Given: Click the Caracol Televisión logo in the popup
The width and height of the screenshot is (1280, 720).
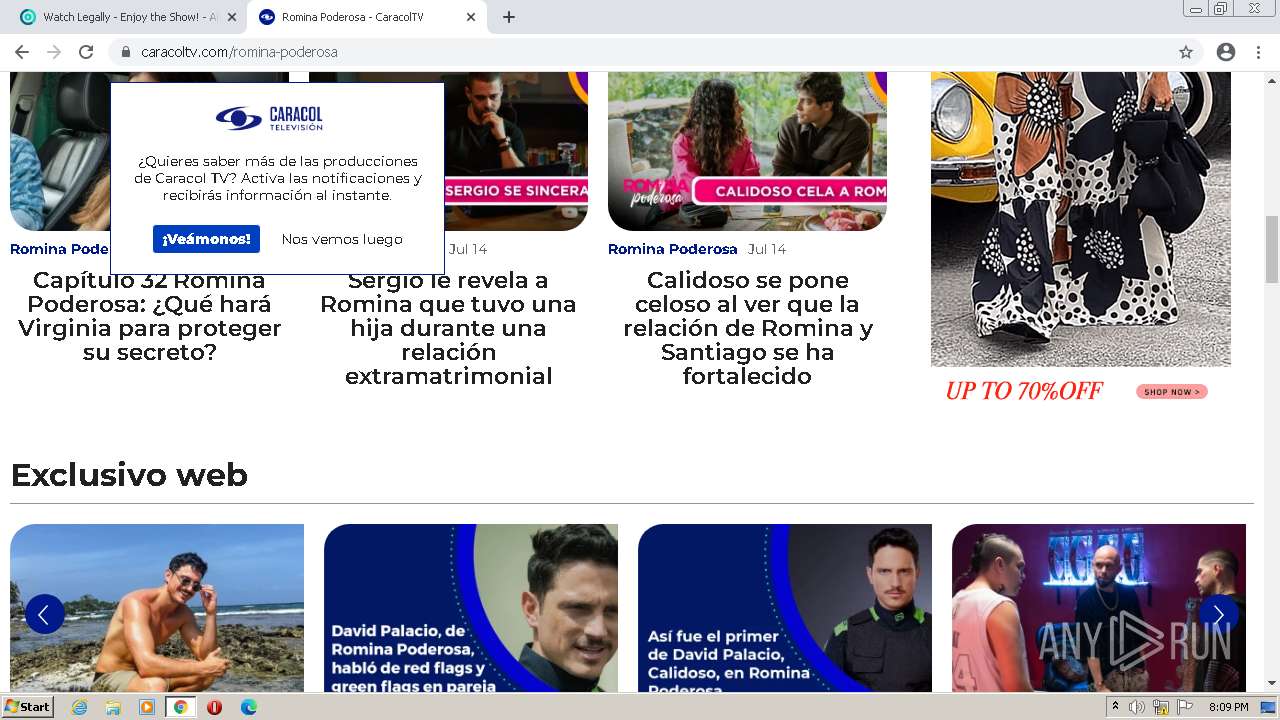Looking at the screenshot, I should click(270, 118).
